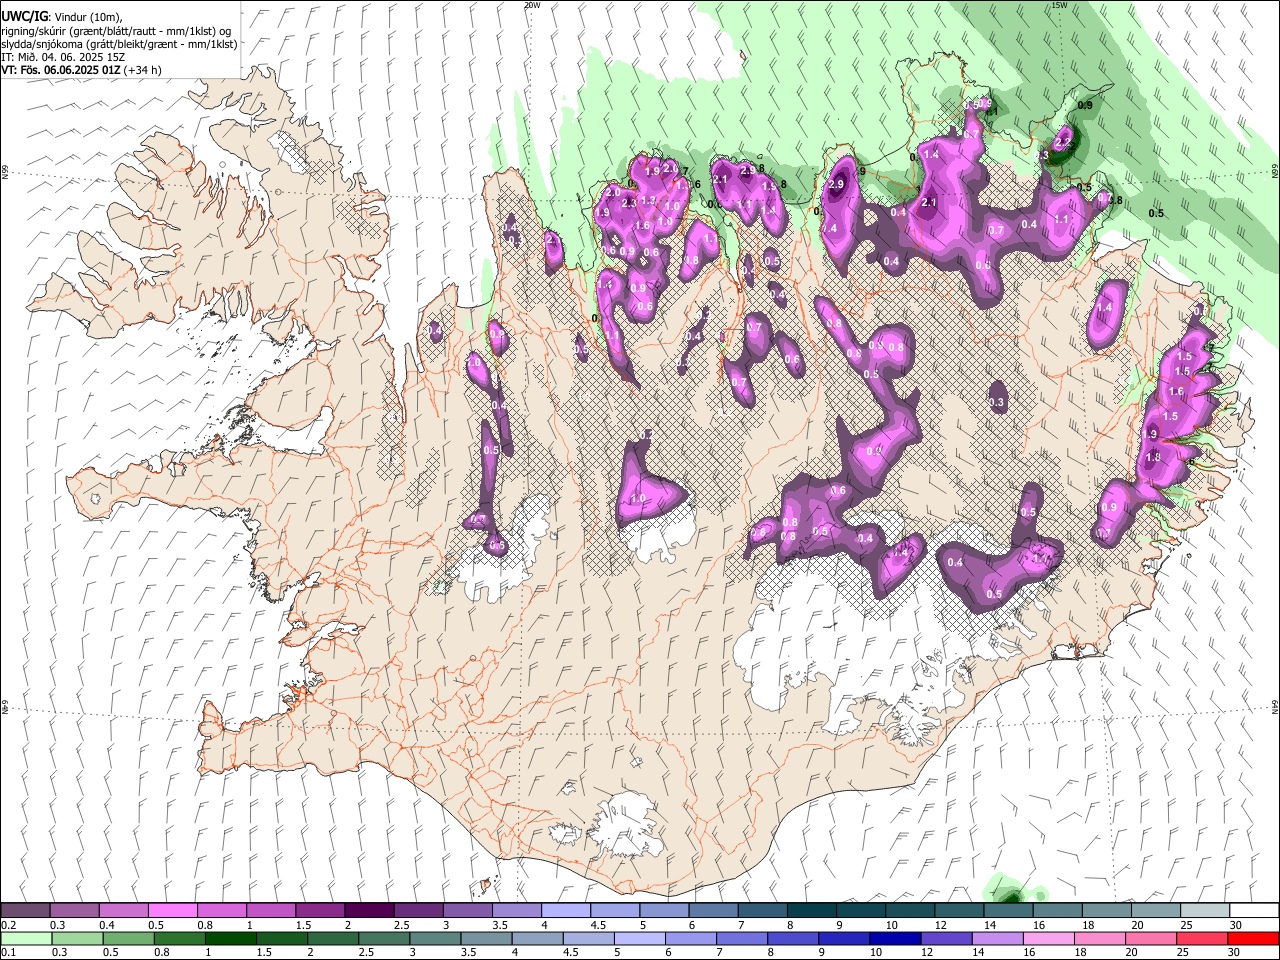Click the '0.8' label under the upper legend bar
Screen dimensions: 1280x960
tap(205, 925)
